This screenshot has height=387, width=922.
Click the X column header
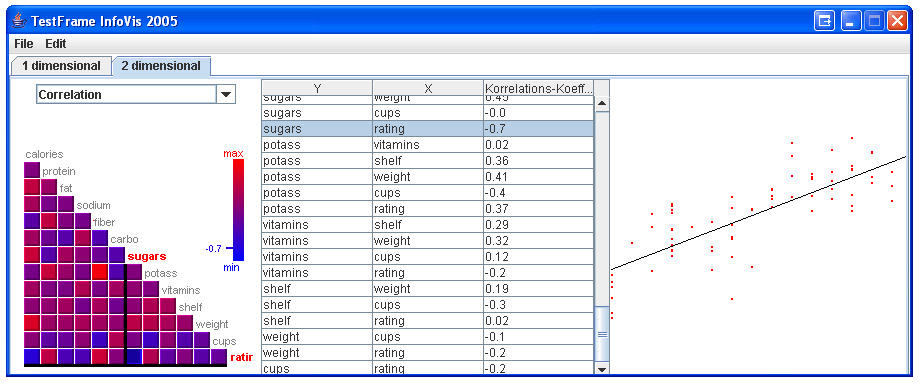(428, 88)
